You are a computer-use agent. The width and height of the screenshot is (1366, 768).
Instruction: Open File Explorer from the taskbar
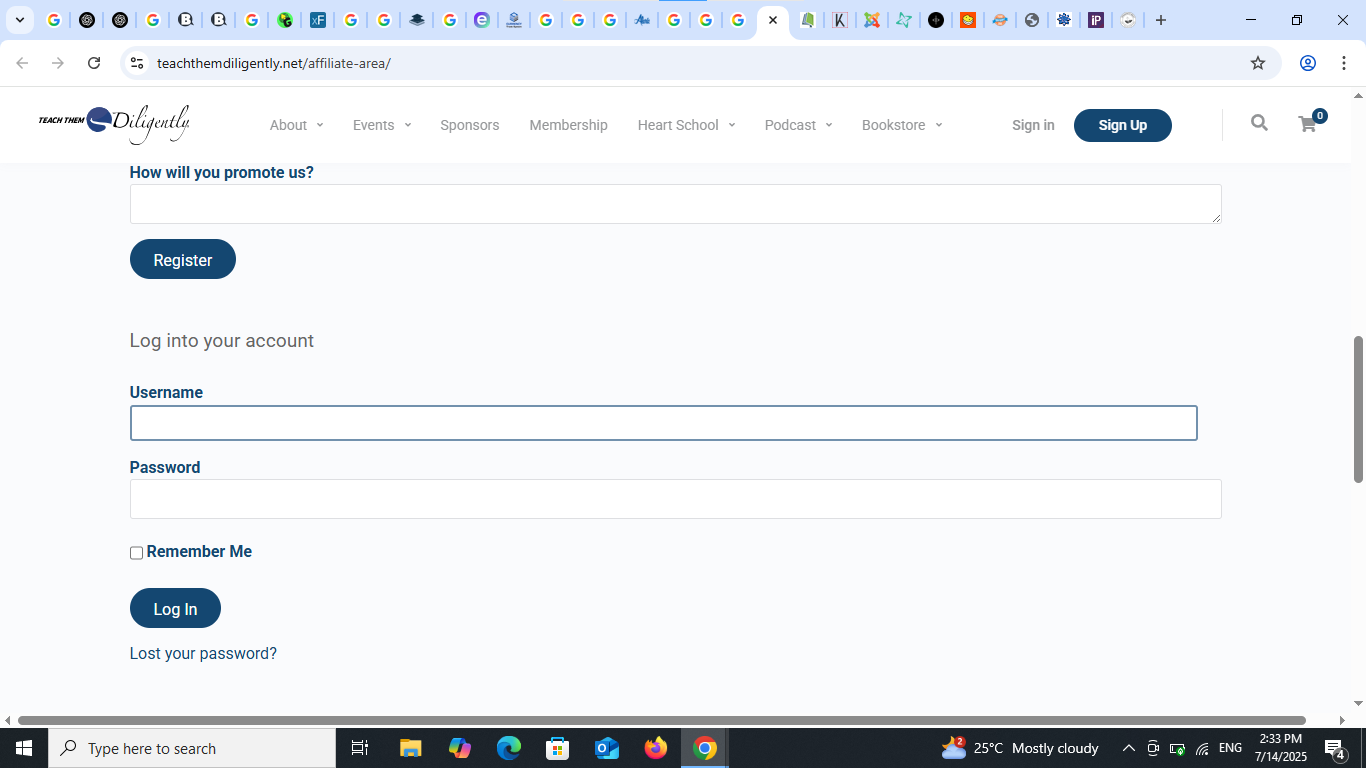click(411, 748)
